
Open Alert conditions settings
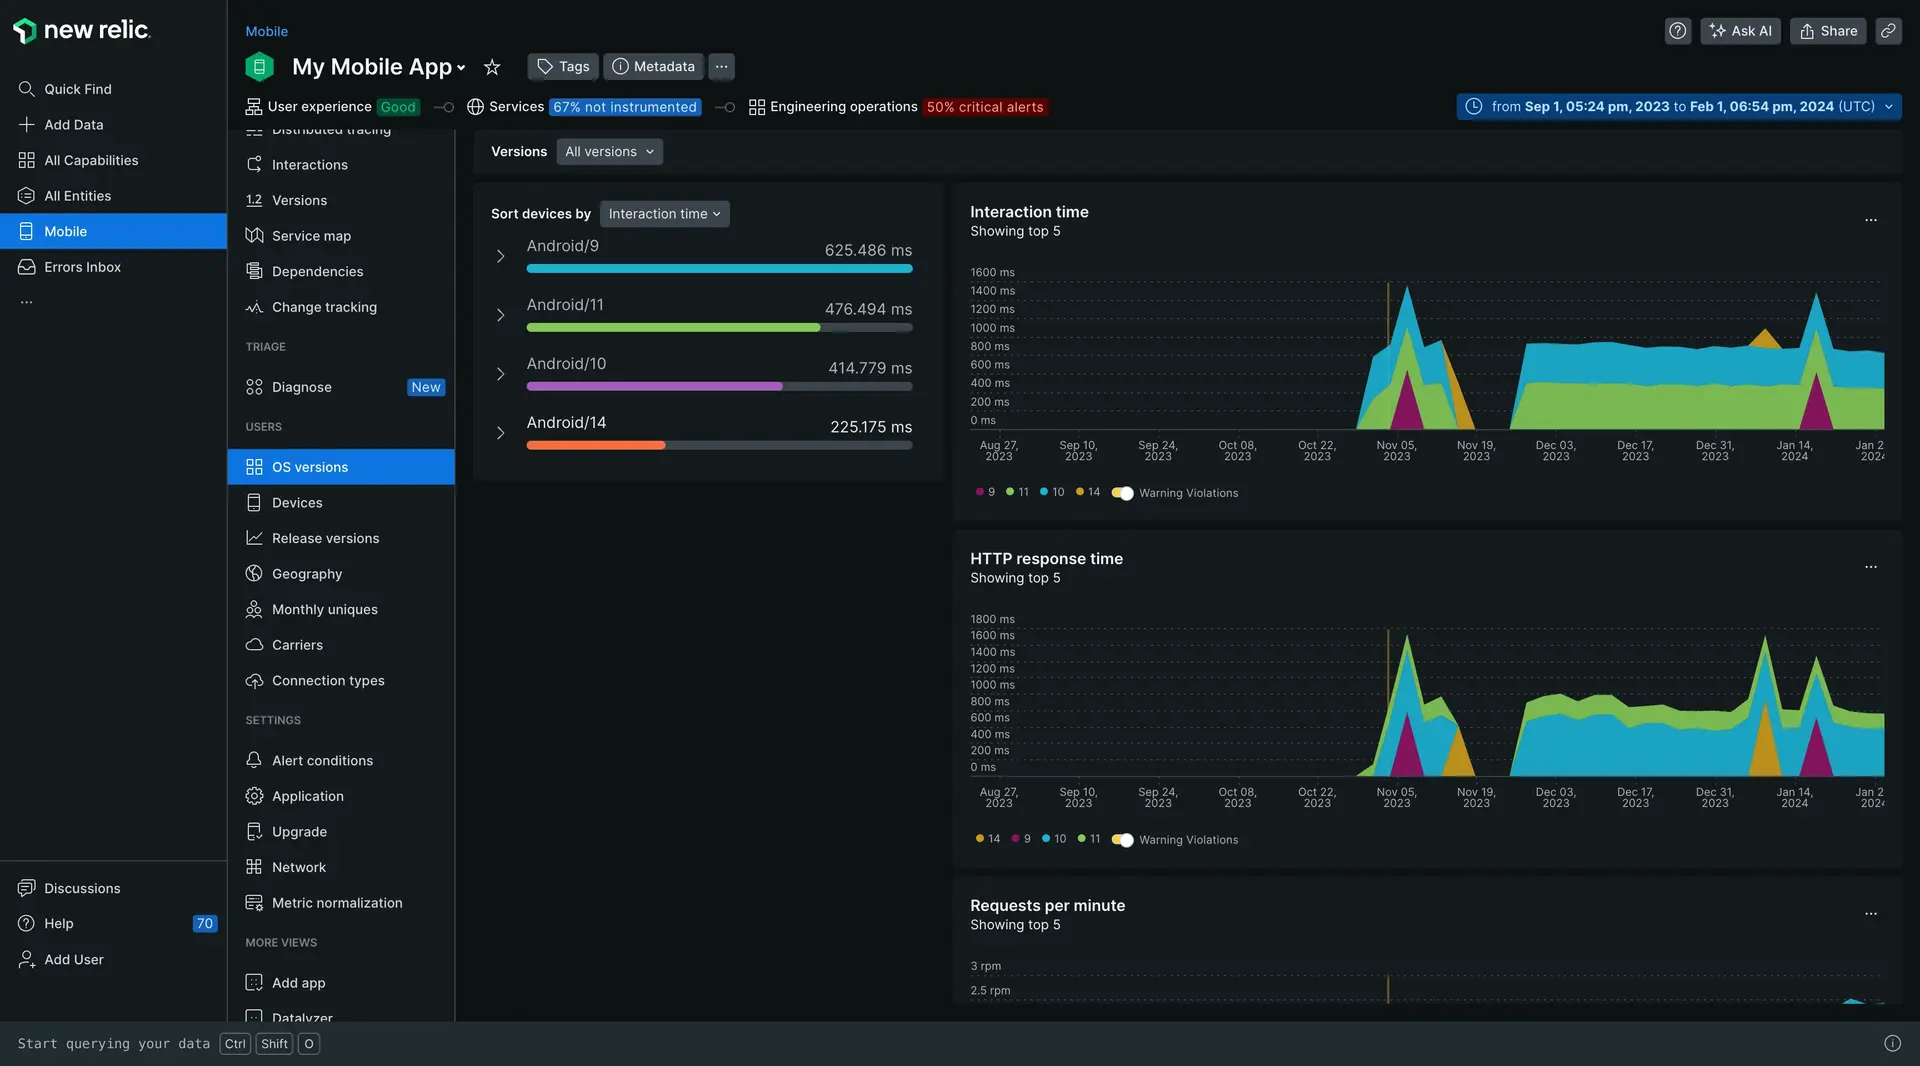[322, 761]
